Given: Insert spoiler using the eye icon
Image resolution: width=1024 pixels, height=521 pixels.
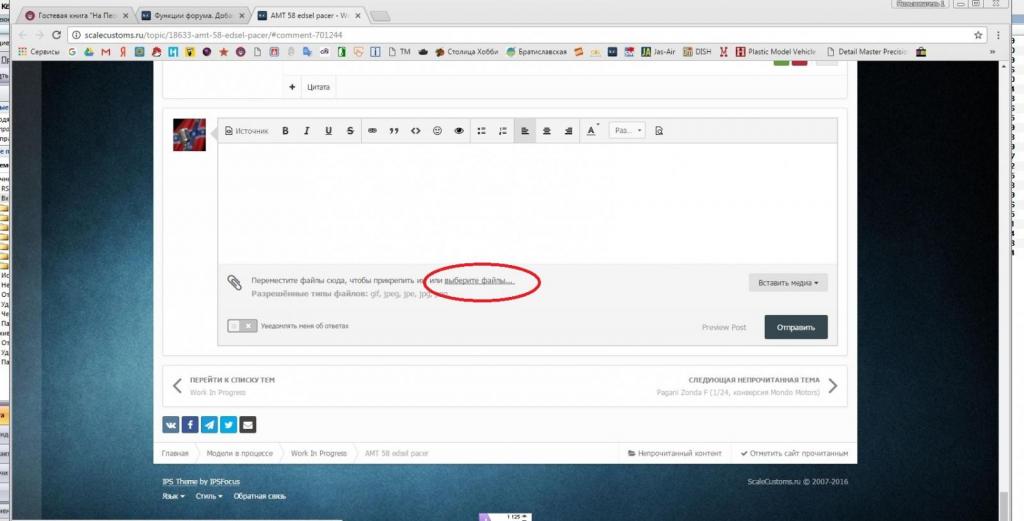Looking at the screenshot, I should pos(459,131).
